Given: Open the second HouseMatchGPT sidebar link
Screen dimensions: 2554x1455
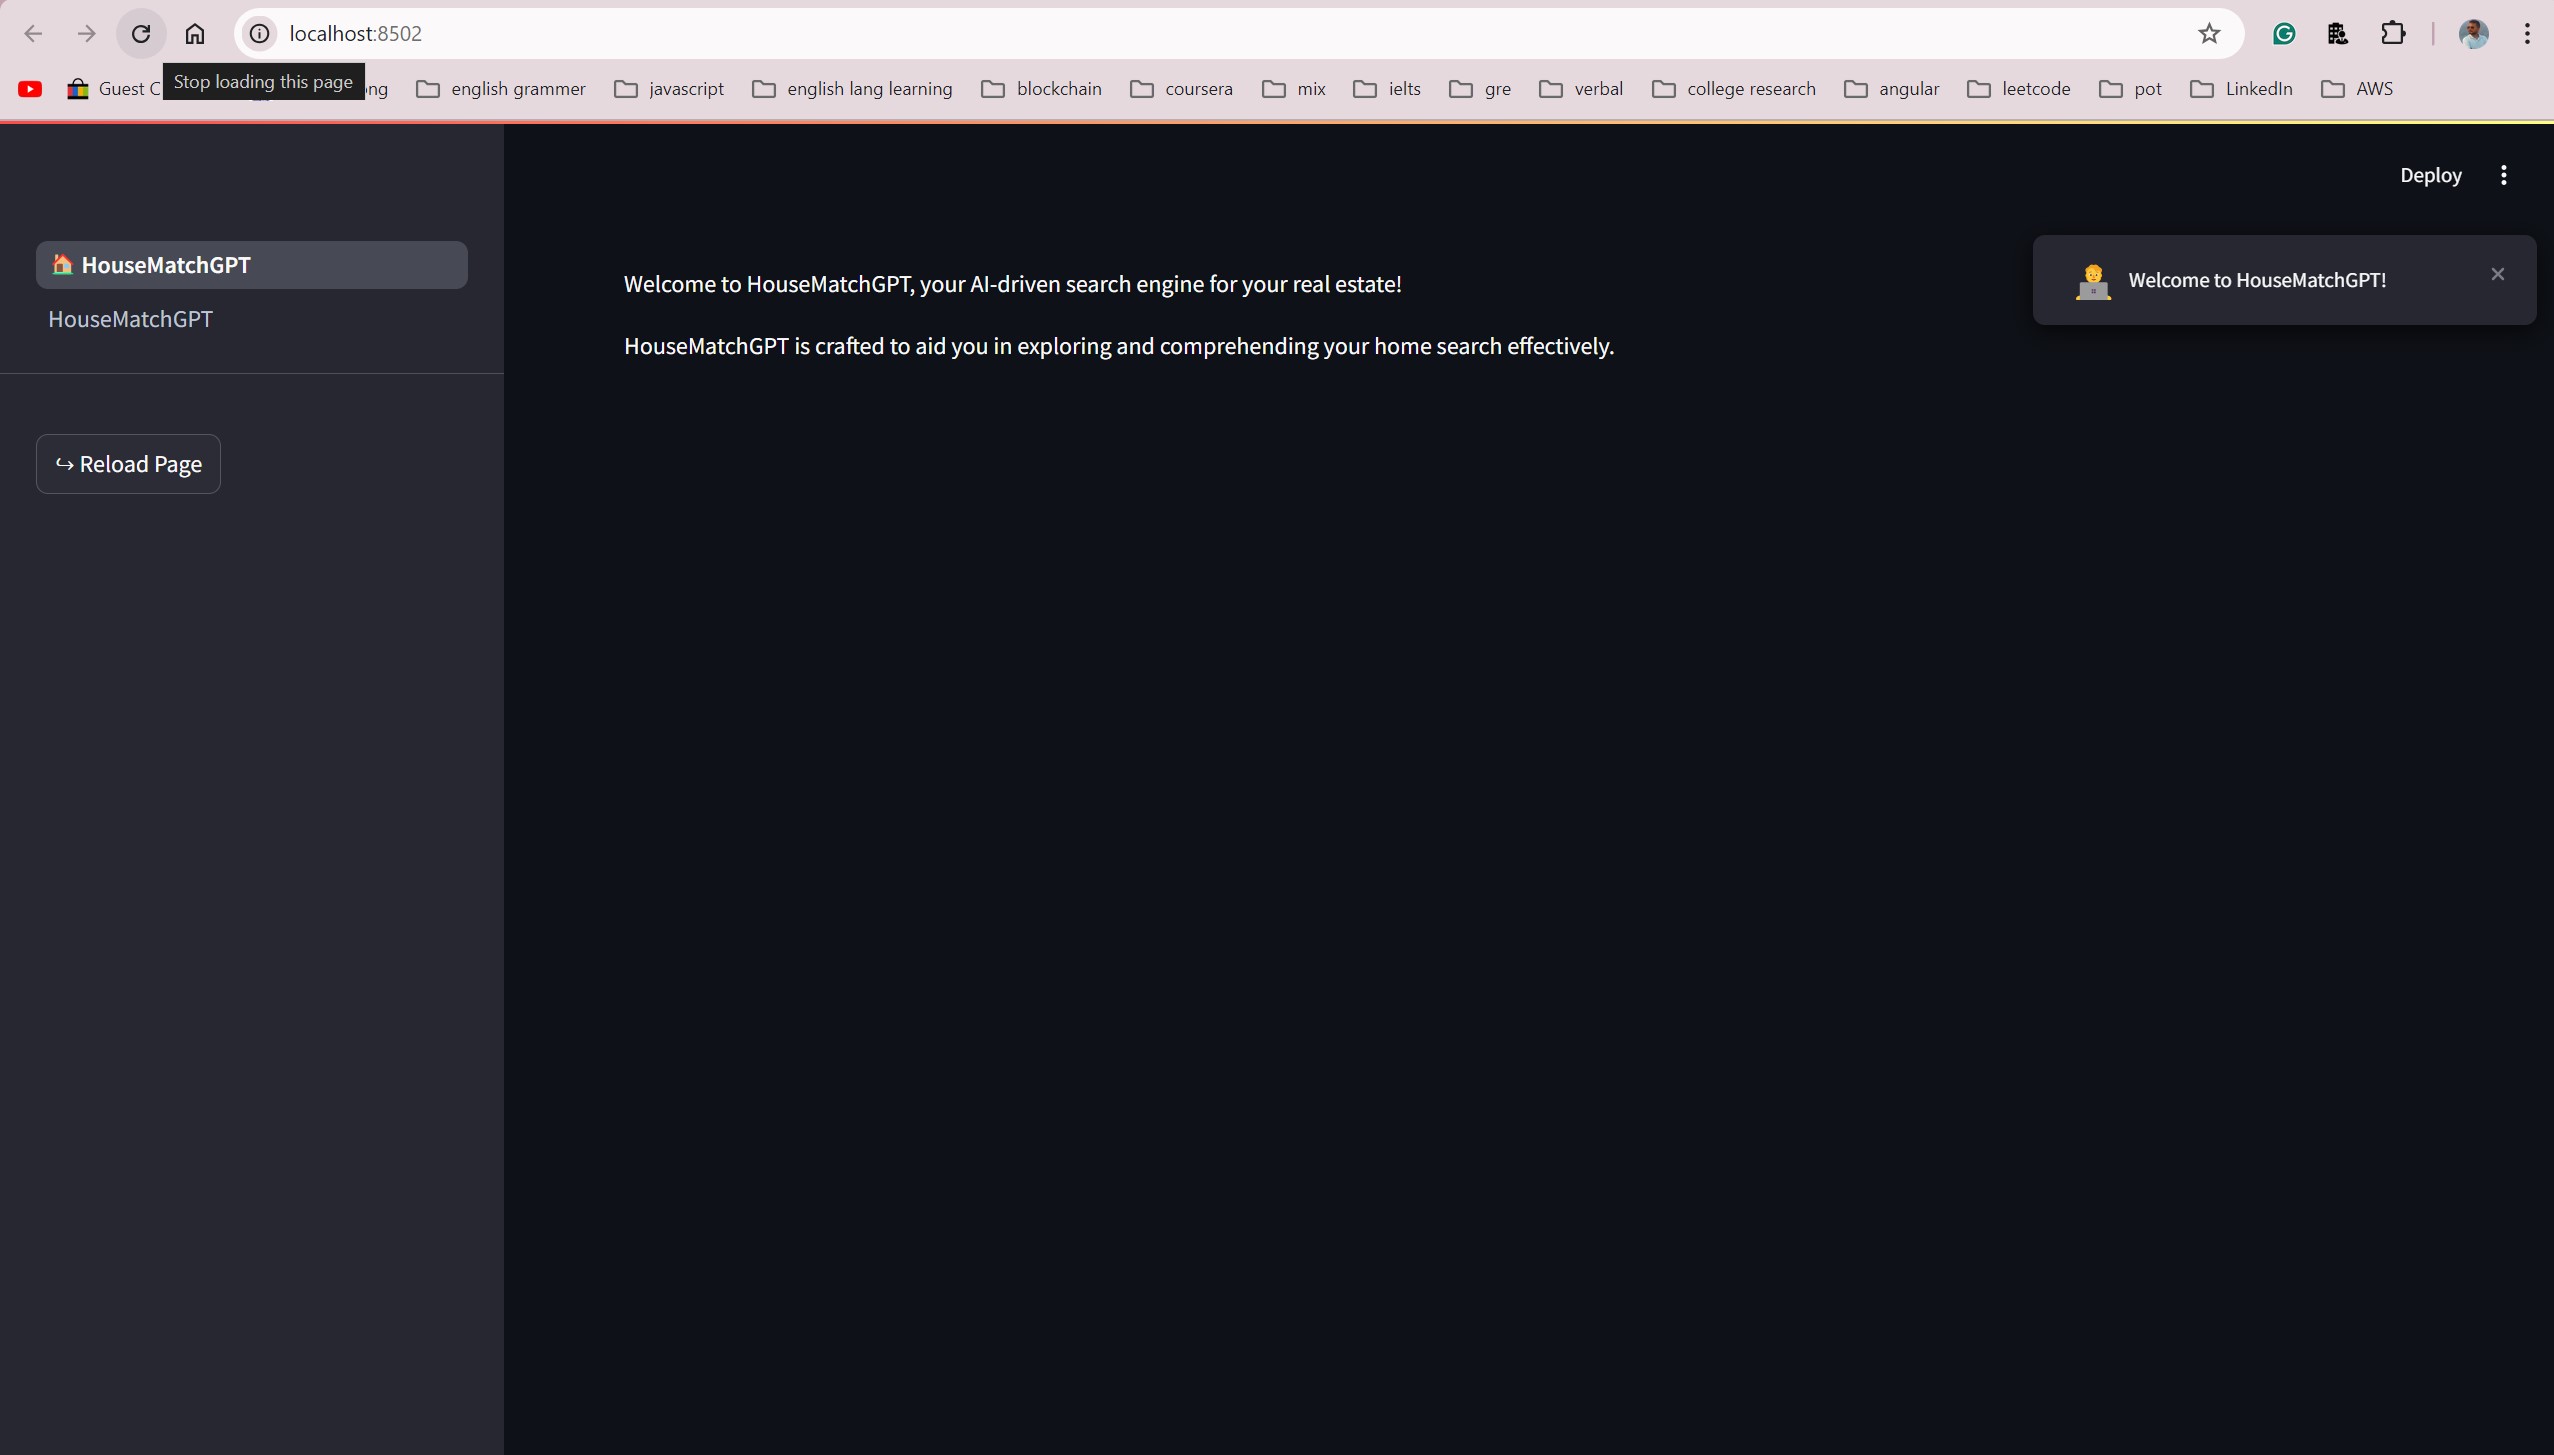Looking at the screenshot, I should pos(131,319).
